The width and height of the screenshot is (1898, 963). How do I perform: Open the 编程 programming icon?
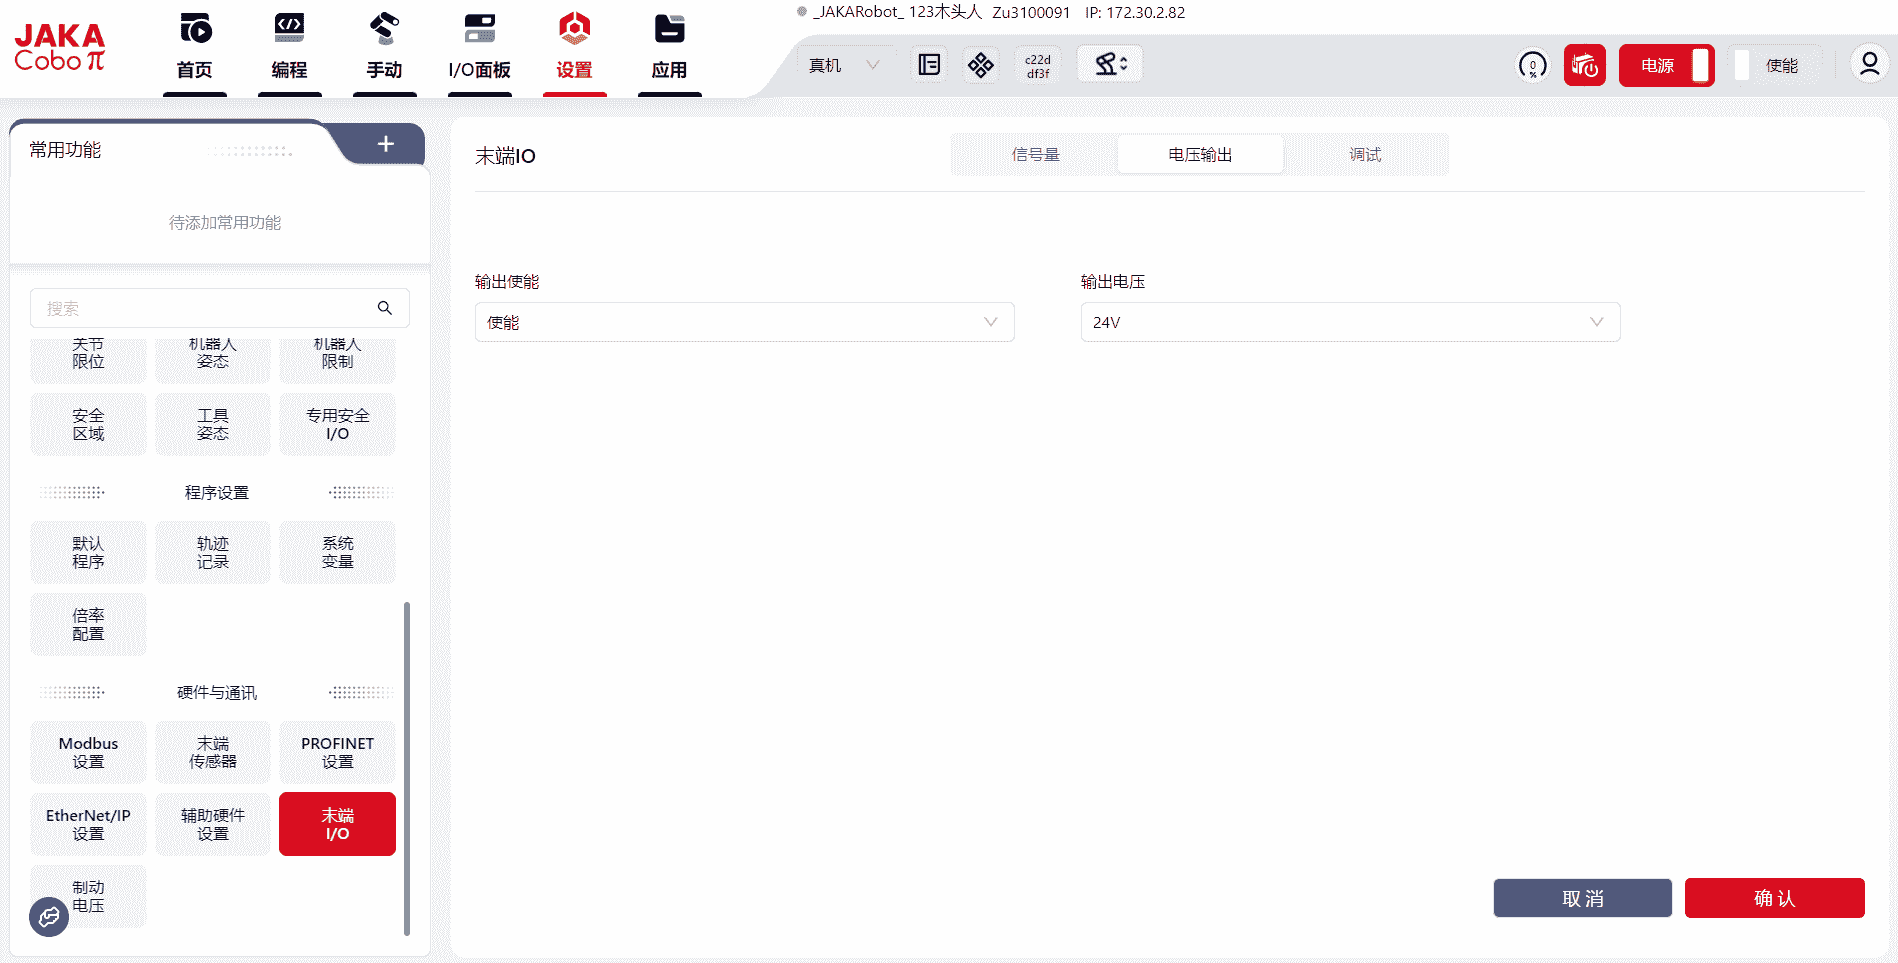click(289, 30)
